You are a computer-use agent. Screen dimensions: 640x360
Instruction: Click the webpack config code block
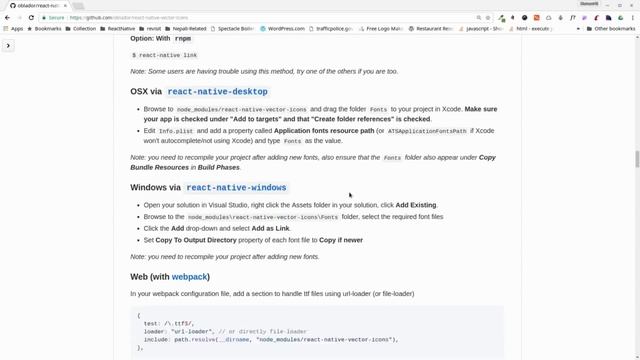click(317, 332)
